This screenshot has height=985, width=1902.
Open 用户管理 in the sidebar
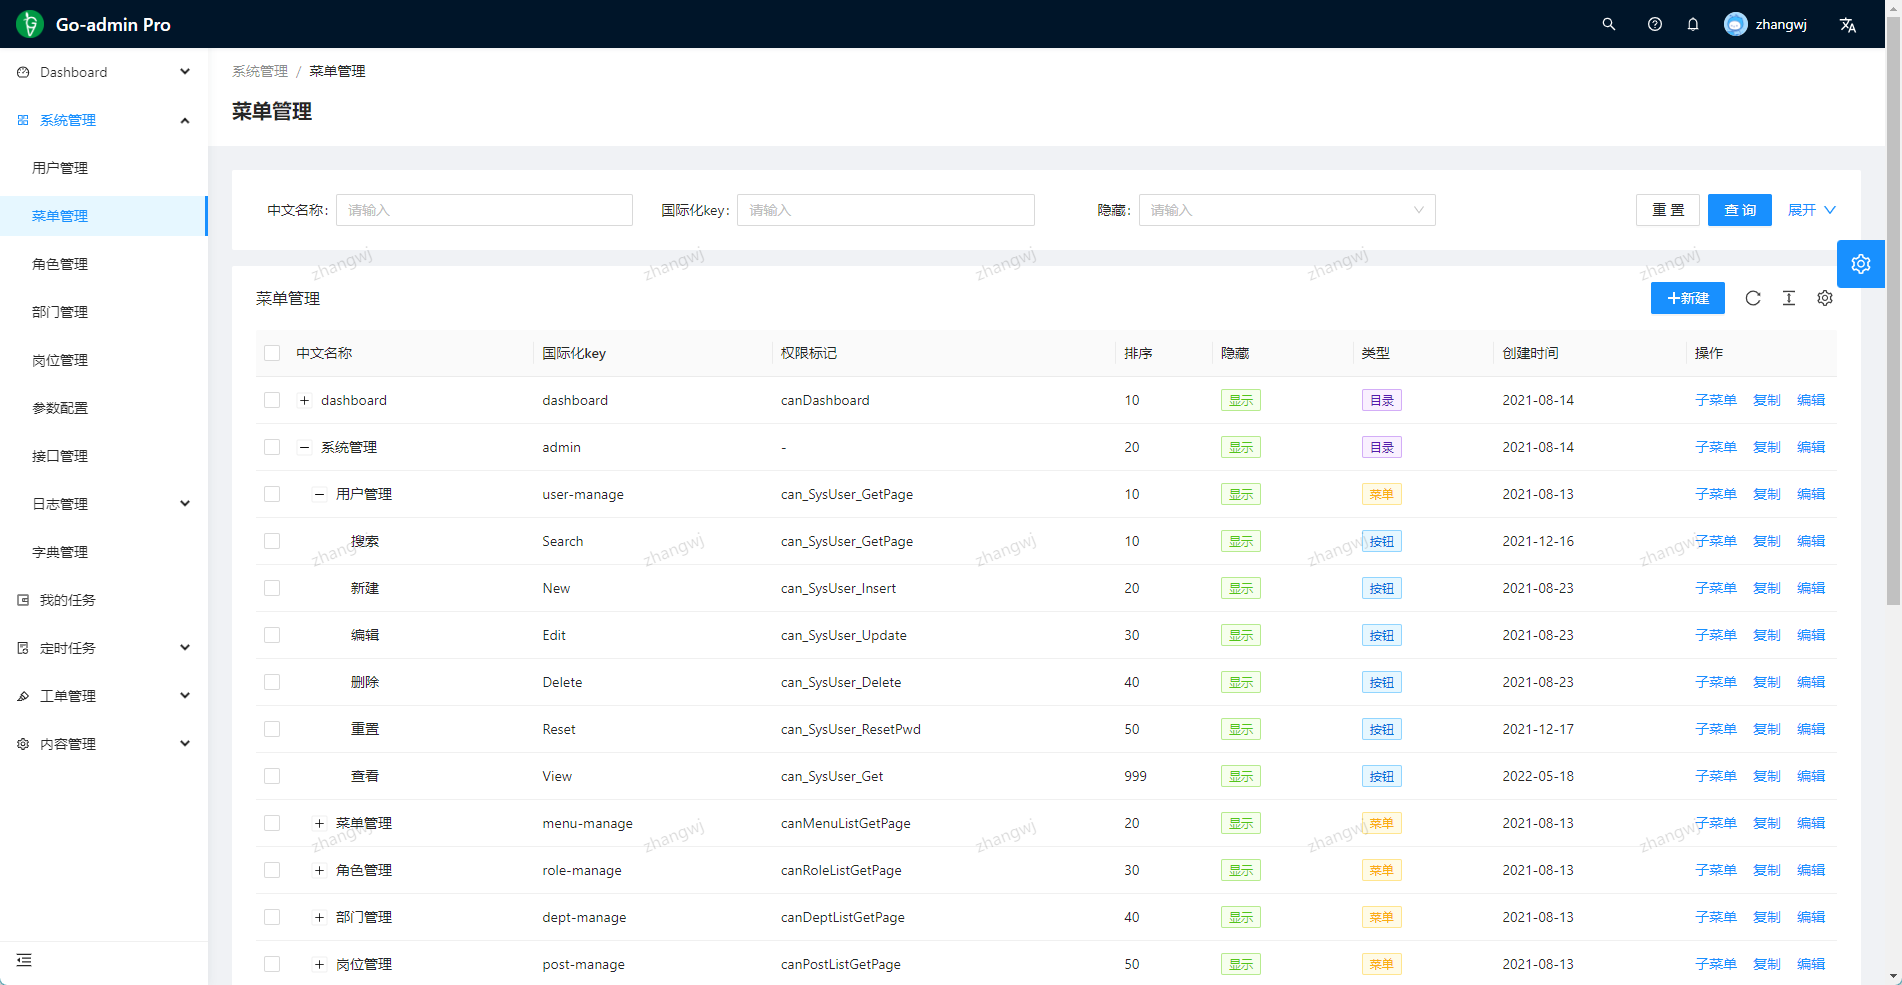click(104, 168)
